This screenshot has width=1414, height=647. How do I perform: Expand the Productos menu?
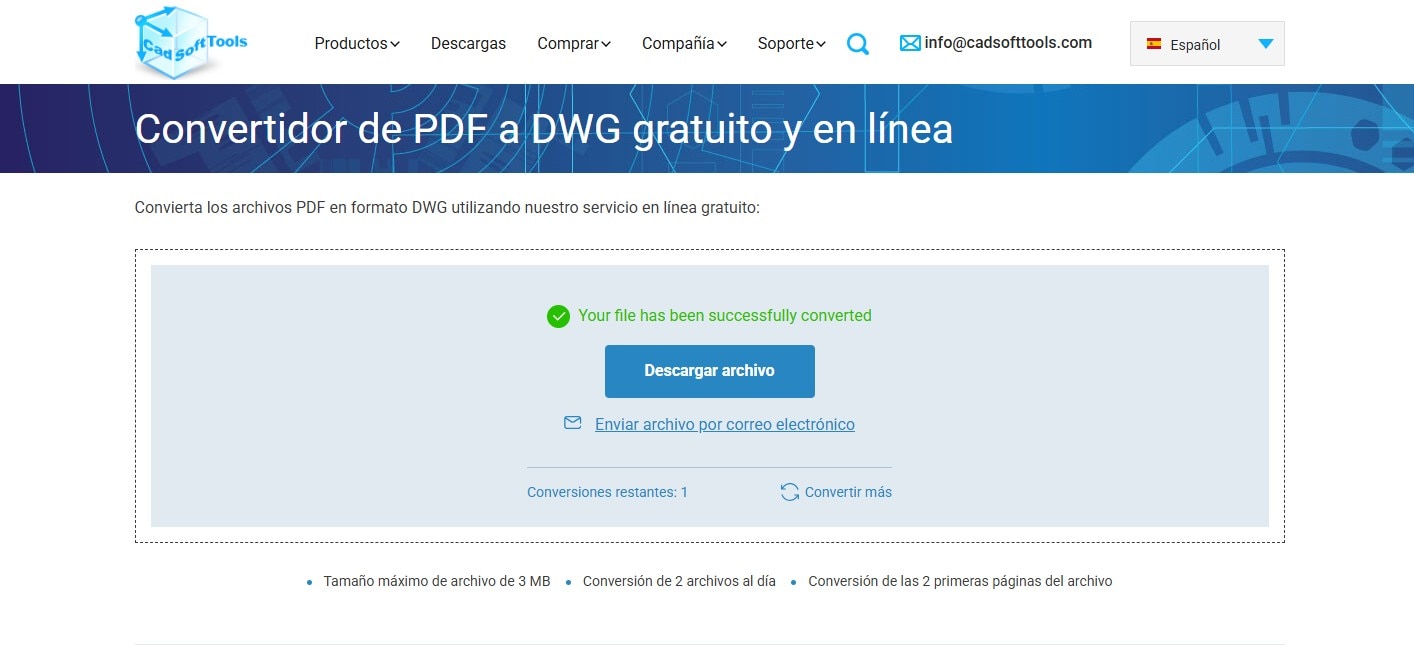pyautogui.click(x=356, y=44)
